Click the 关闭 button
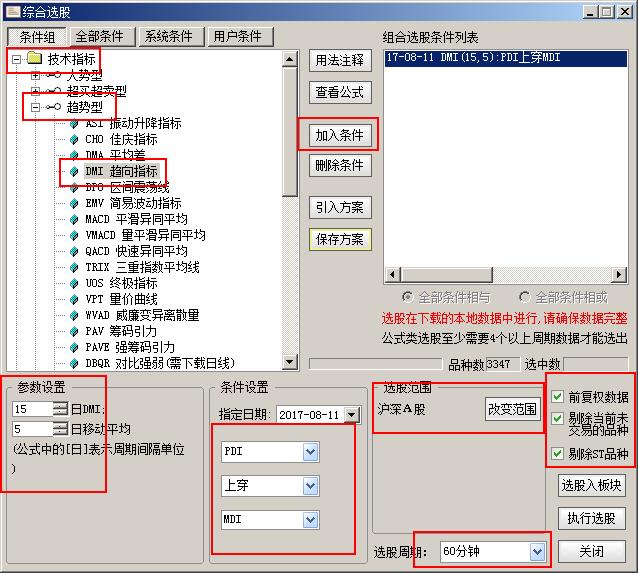This screenshot has height=573, width=638. pos(591,552)
